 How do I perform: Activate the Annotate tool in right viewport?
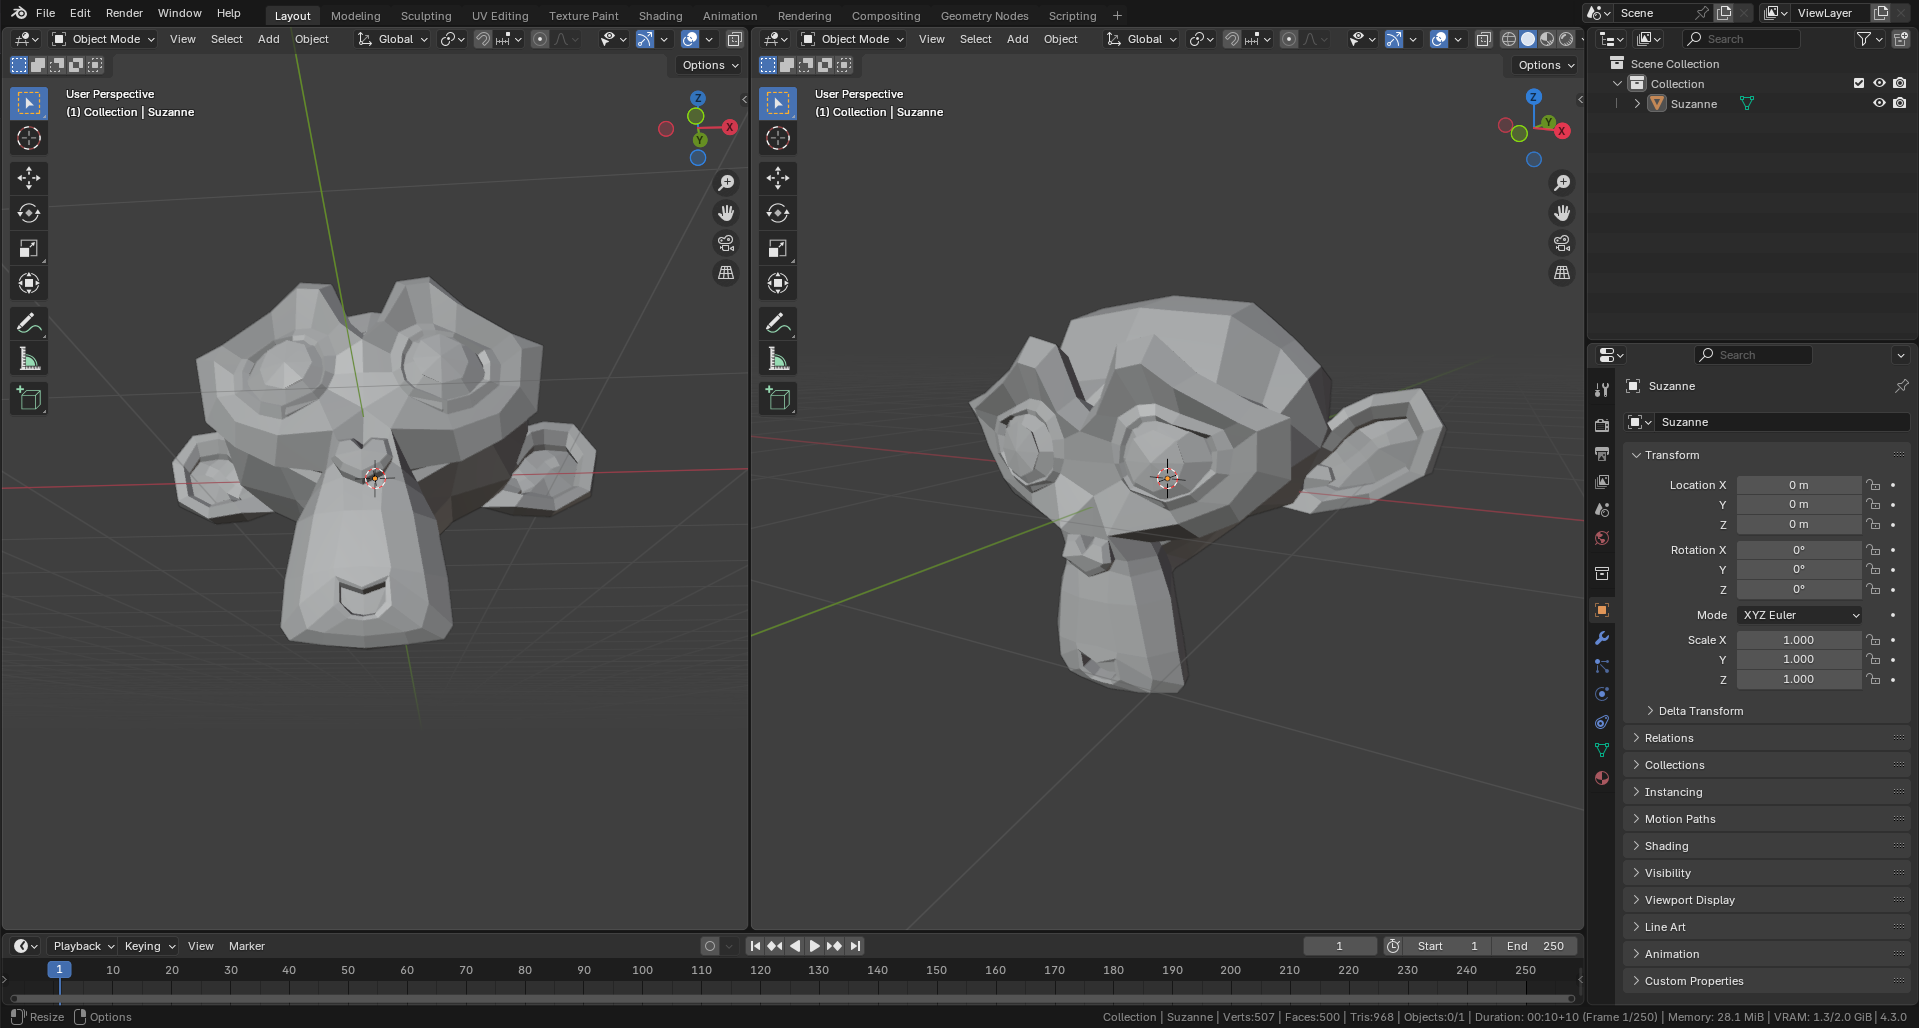[777, 323]
